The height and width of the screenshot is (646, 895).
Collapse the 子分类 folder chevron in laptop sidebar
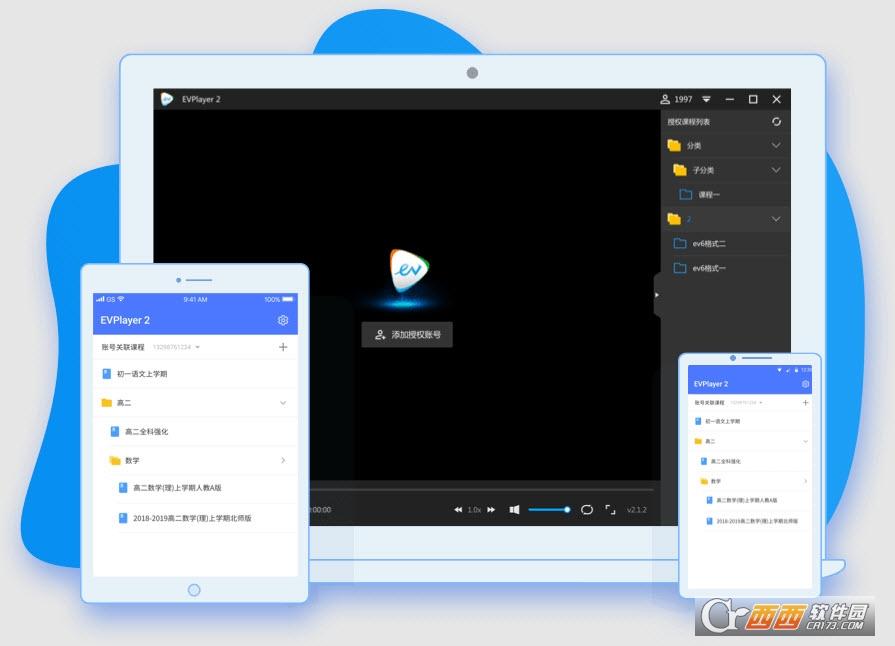click(776, 170)
